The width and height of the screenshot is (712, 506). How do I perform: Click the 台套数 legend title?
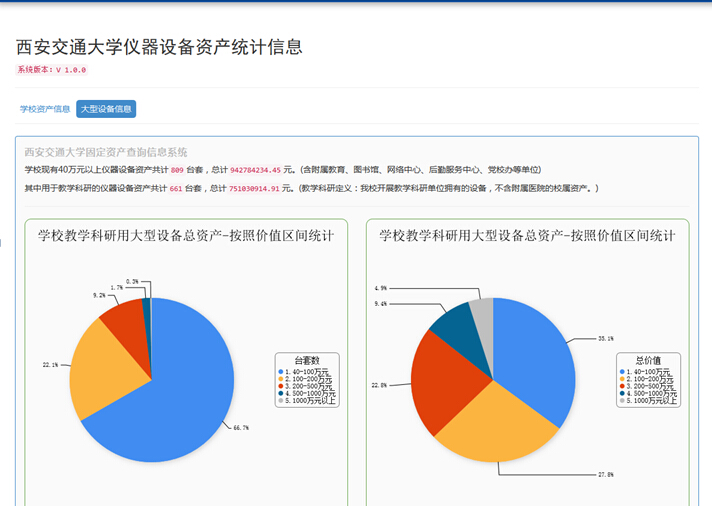[x=307, y=361]
